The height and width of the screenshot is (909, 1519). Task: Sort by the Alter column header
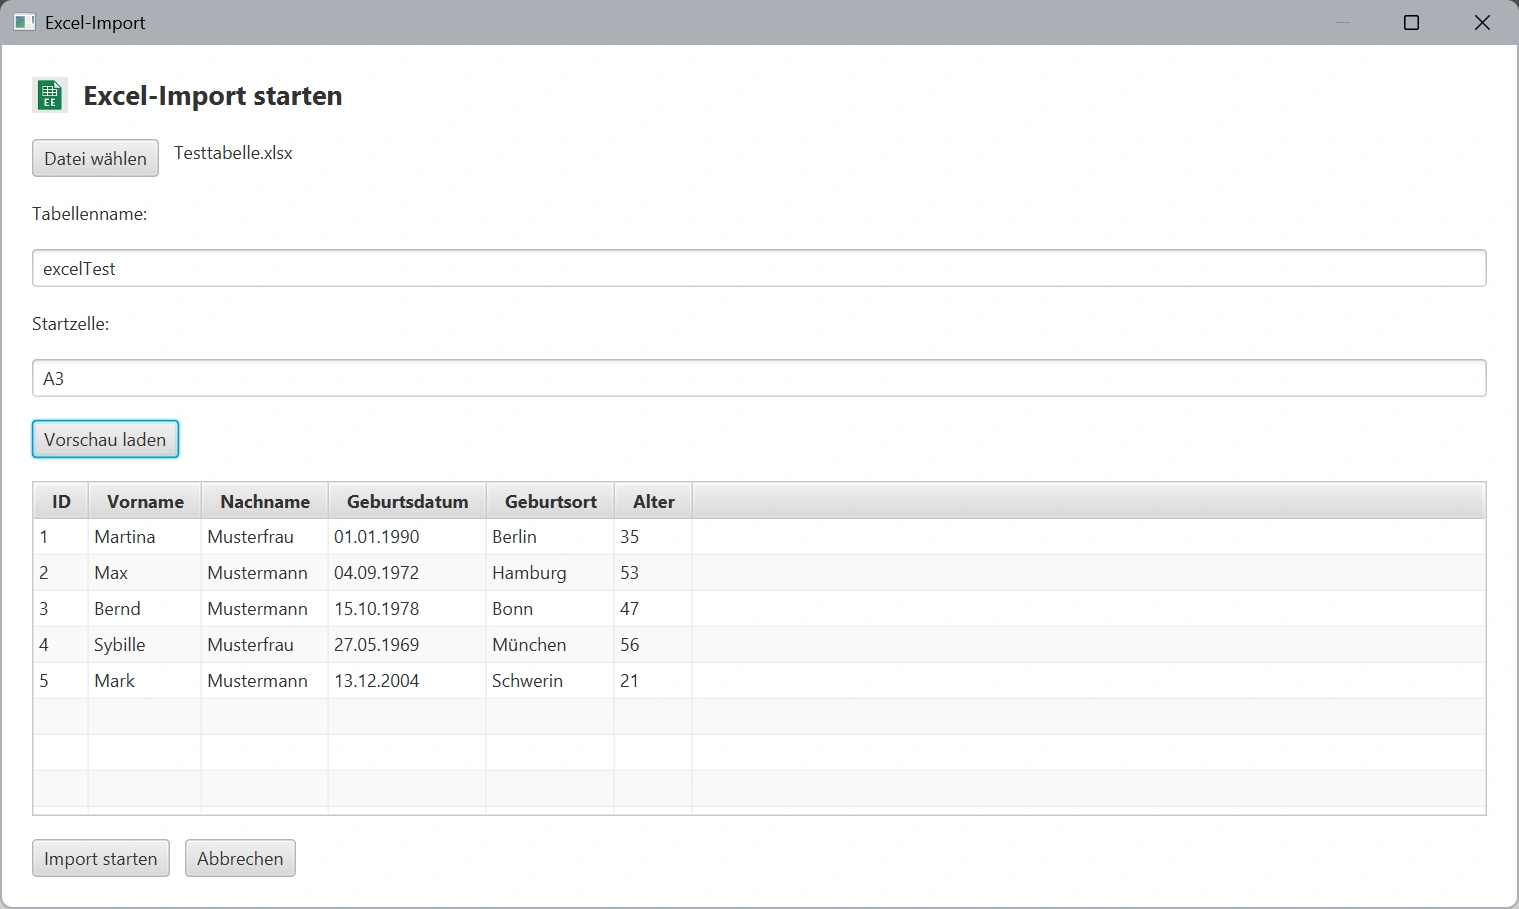(x=653, y=501)
